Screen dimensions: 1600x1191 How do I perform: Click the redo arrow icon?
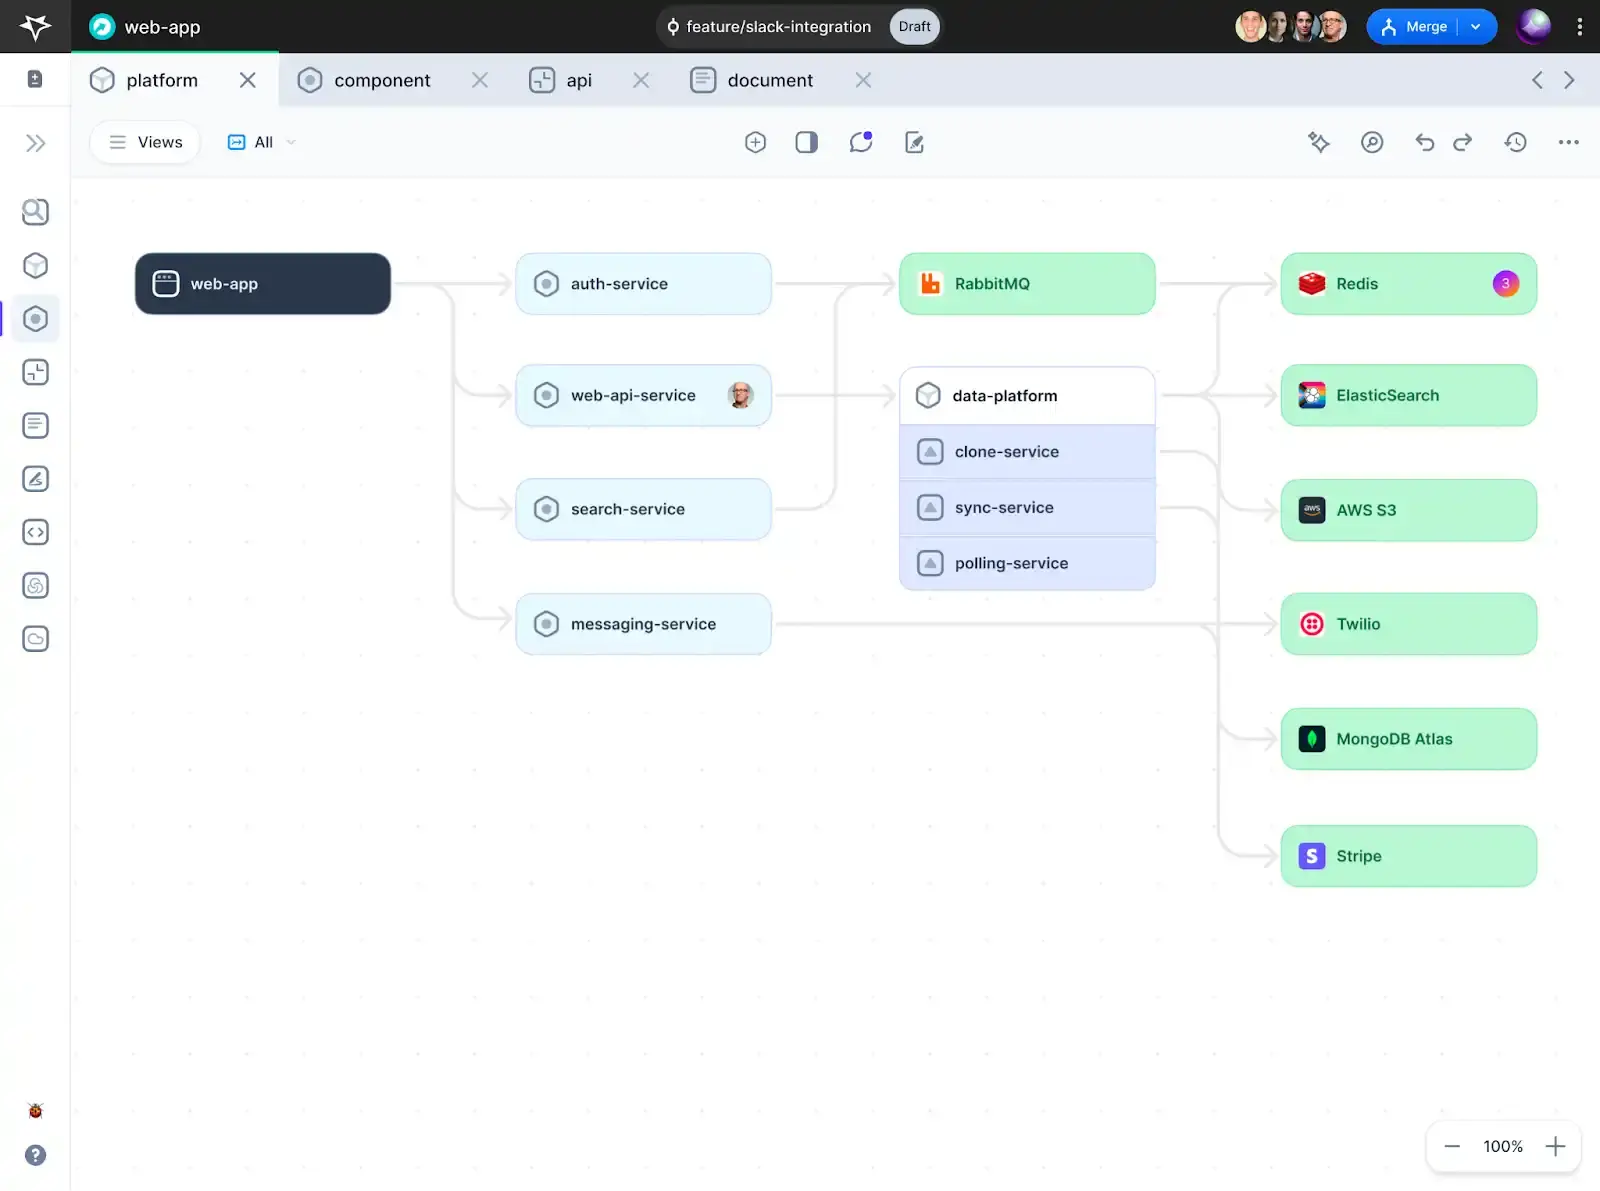pos(1462,142)
